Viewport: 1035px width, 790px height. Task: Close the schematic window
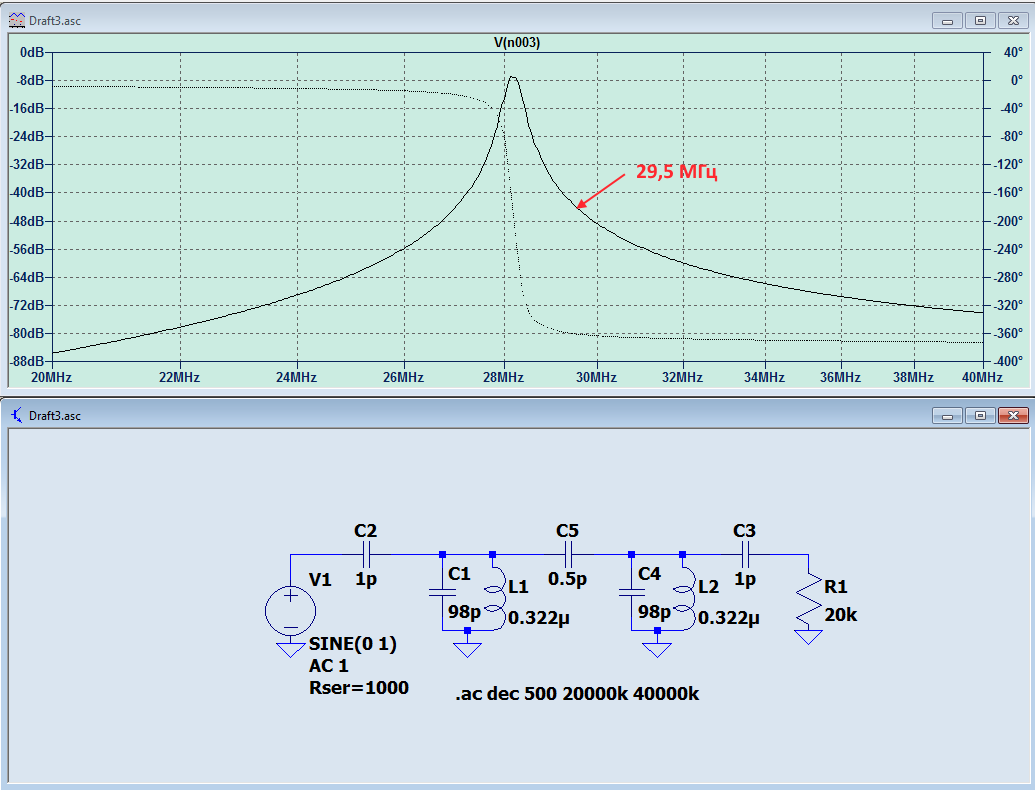[1013, 415]
